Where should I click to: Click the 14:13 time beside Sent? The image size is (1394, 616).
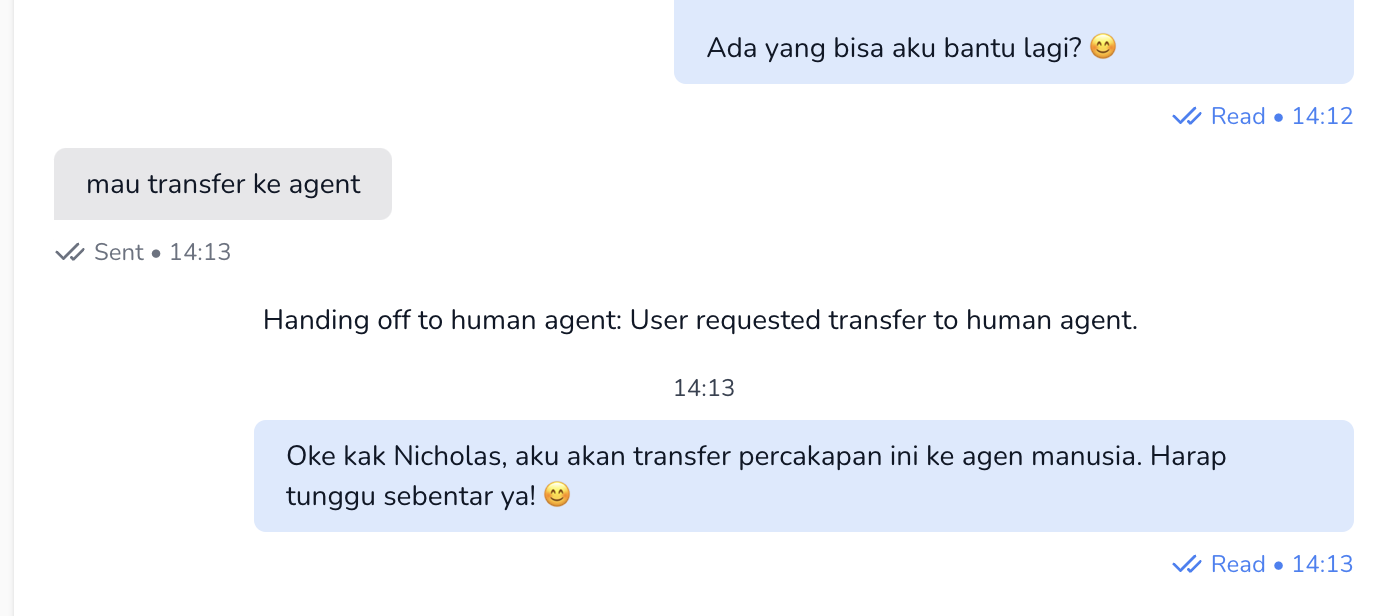[200, 253]
